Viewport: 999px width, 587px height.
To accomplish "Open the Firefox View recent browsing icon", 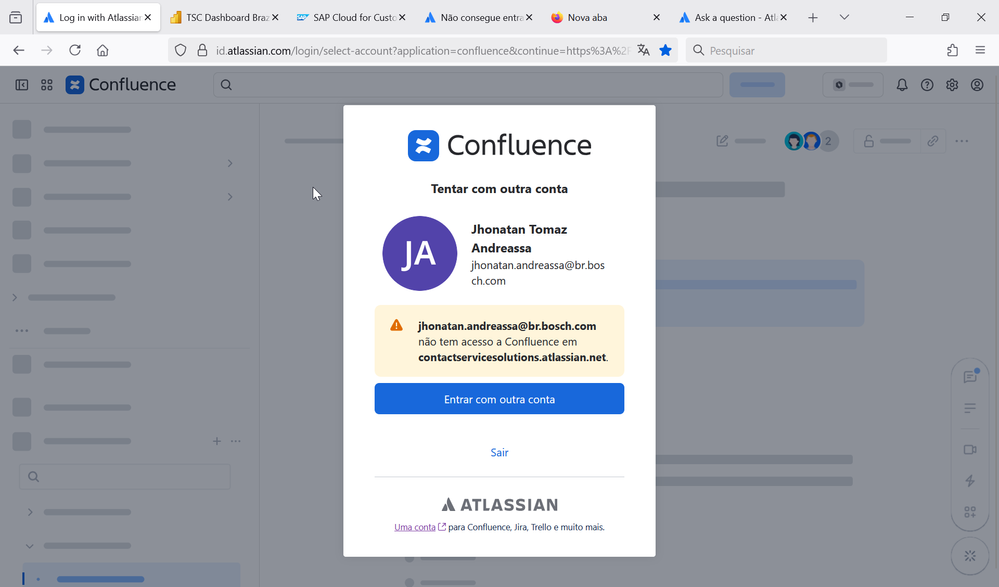I will [x=16, y=18].
